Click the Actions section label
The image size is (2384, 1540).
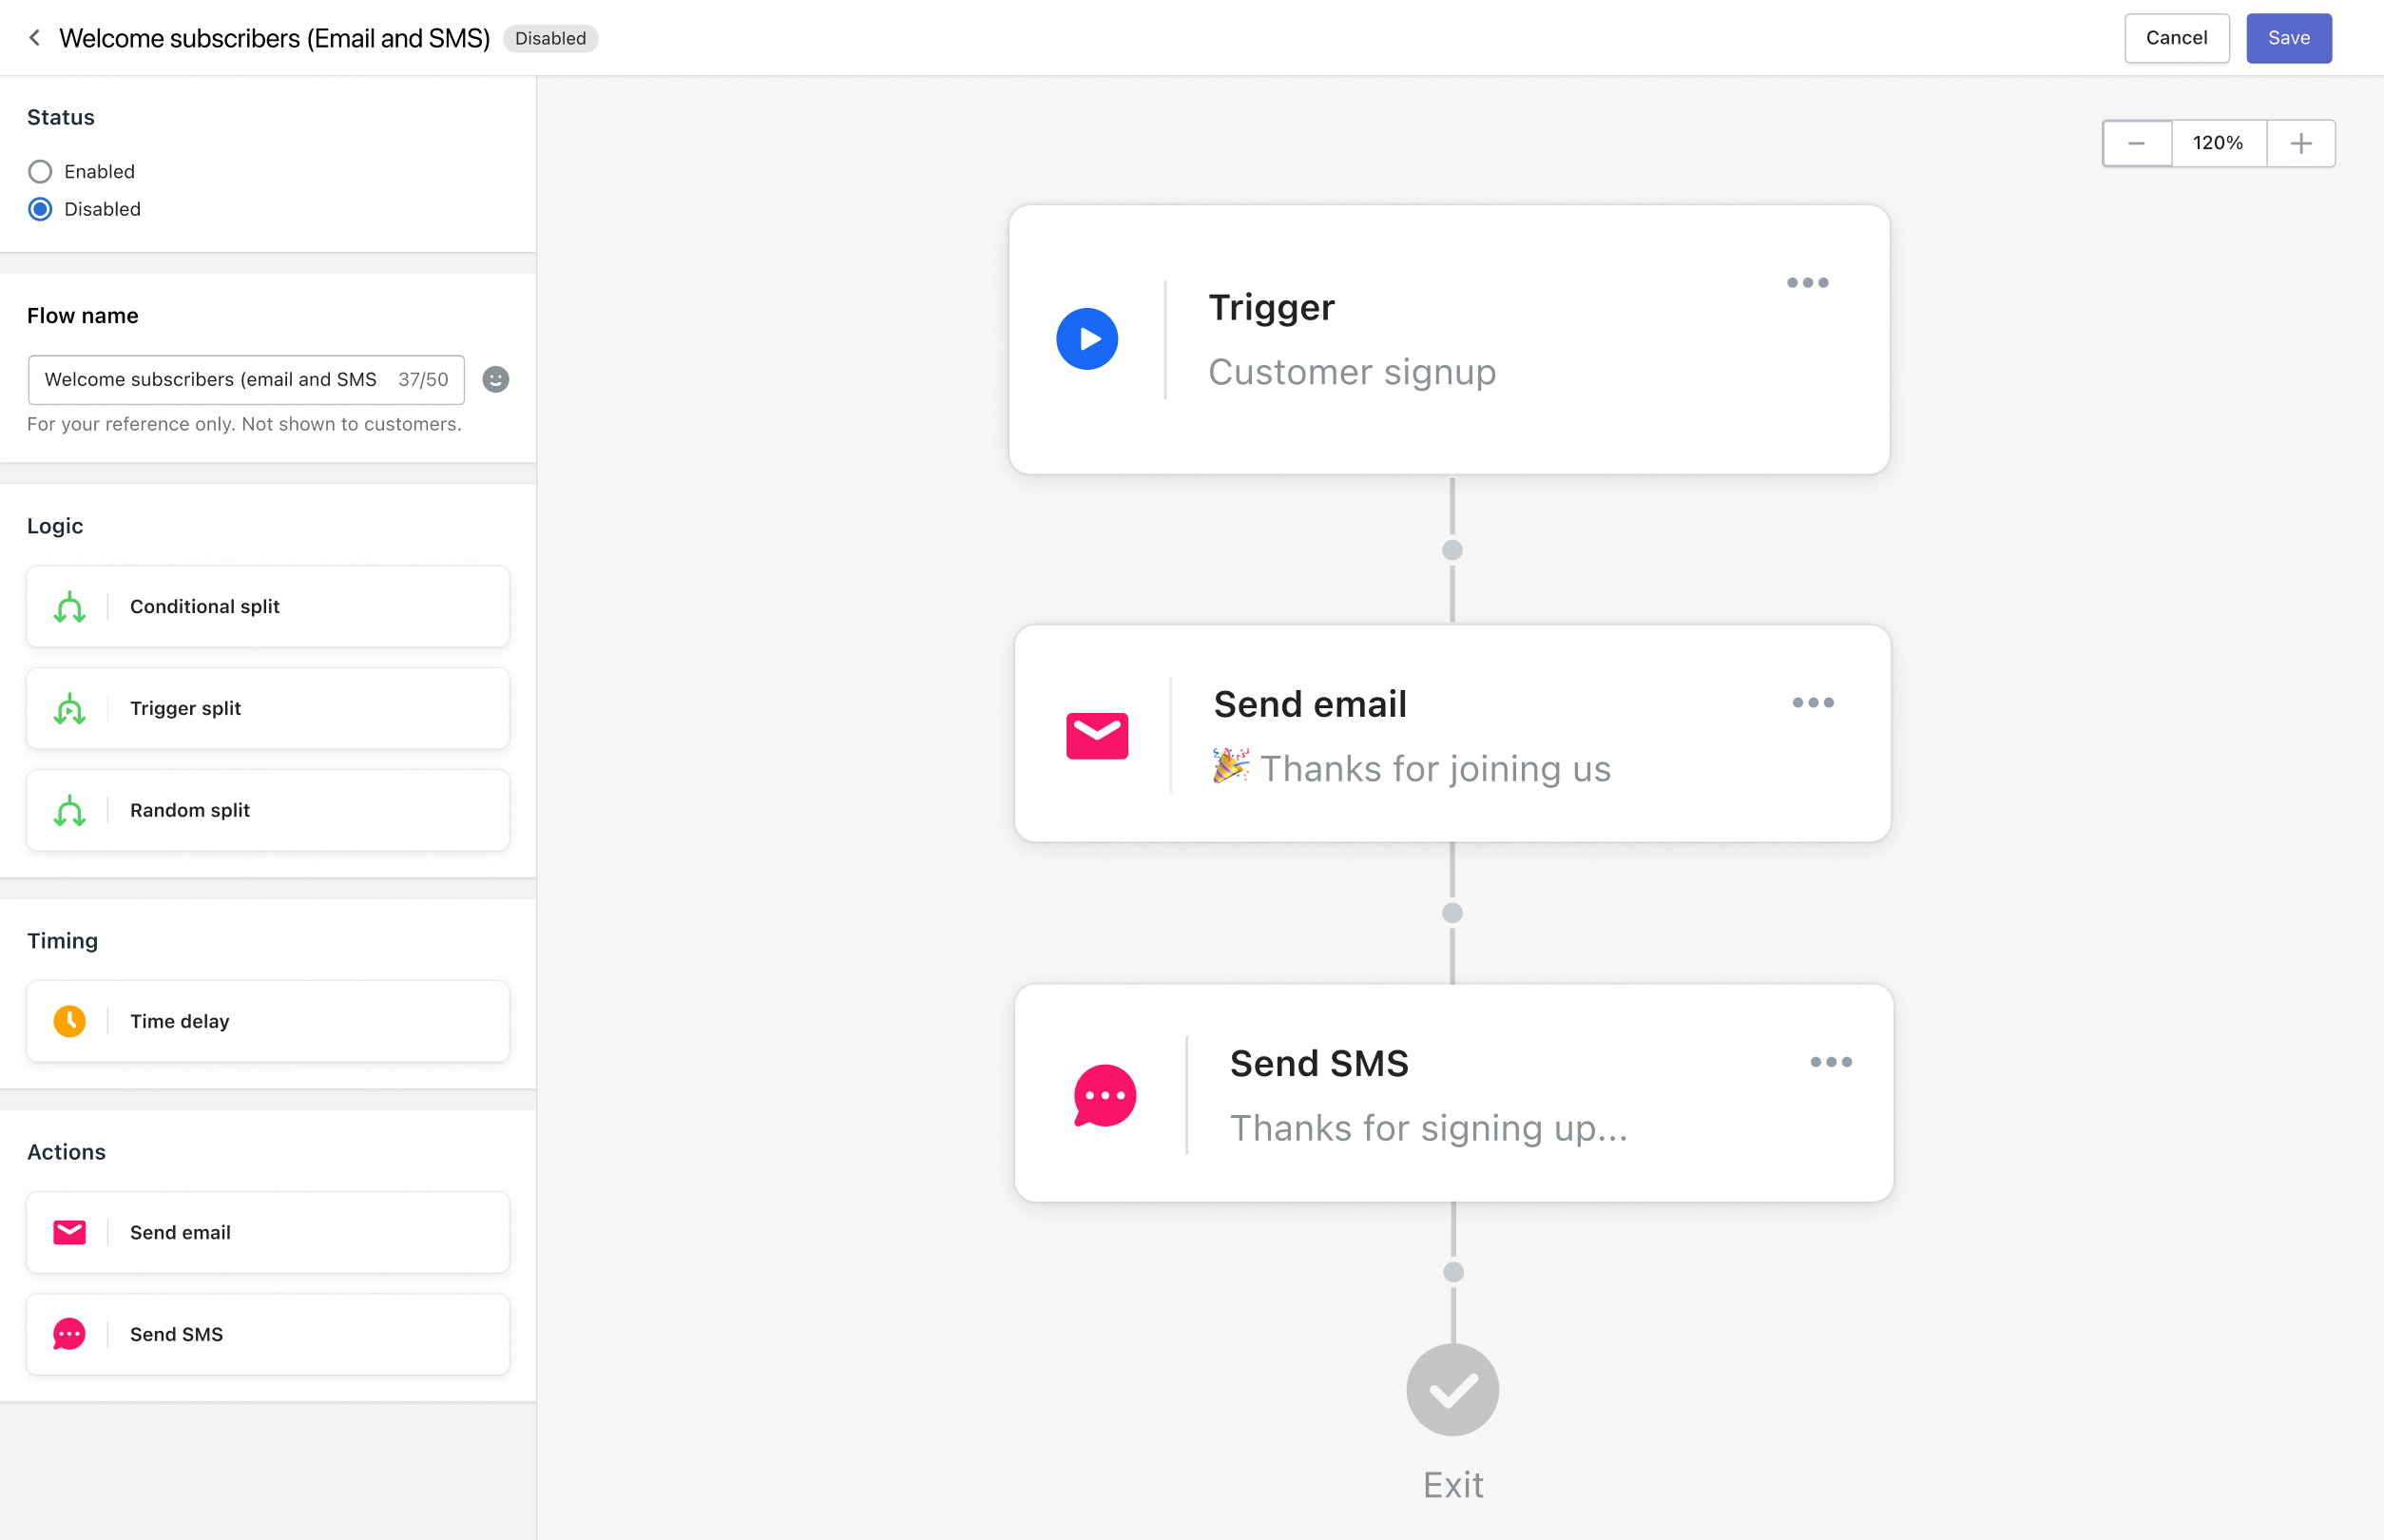click(x=66, y=1150)
